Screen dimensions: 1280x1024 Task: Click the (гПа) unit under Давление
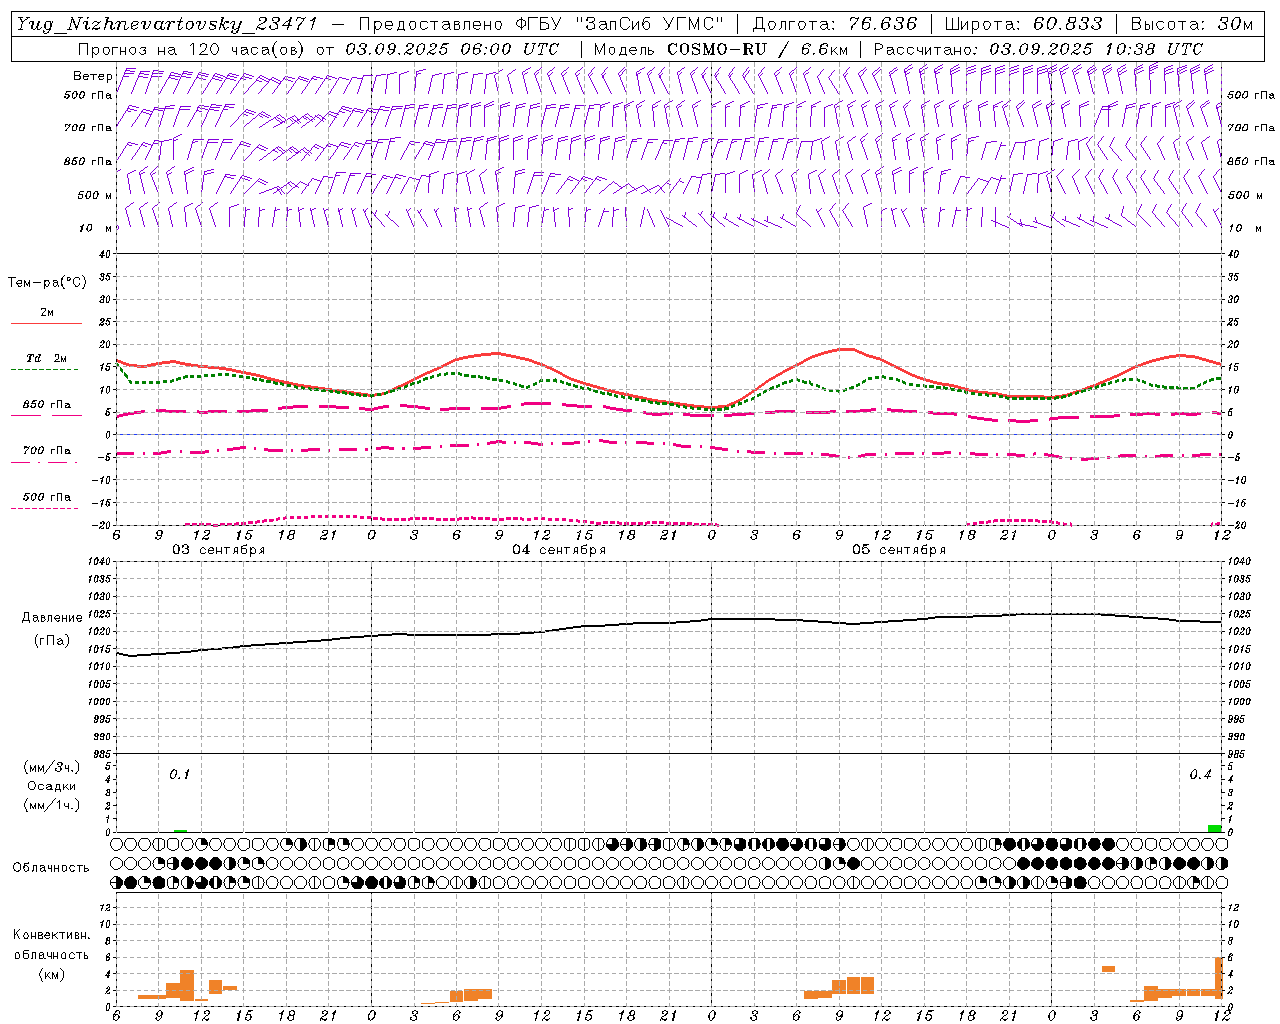[x=52, y=640]
